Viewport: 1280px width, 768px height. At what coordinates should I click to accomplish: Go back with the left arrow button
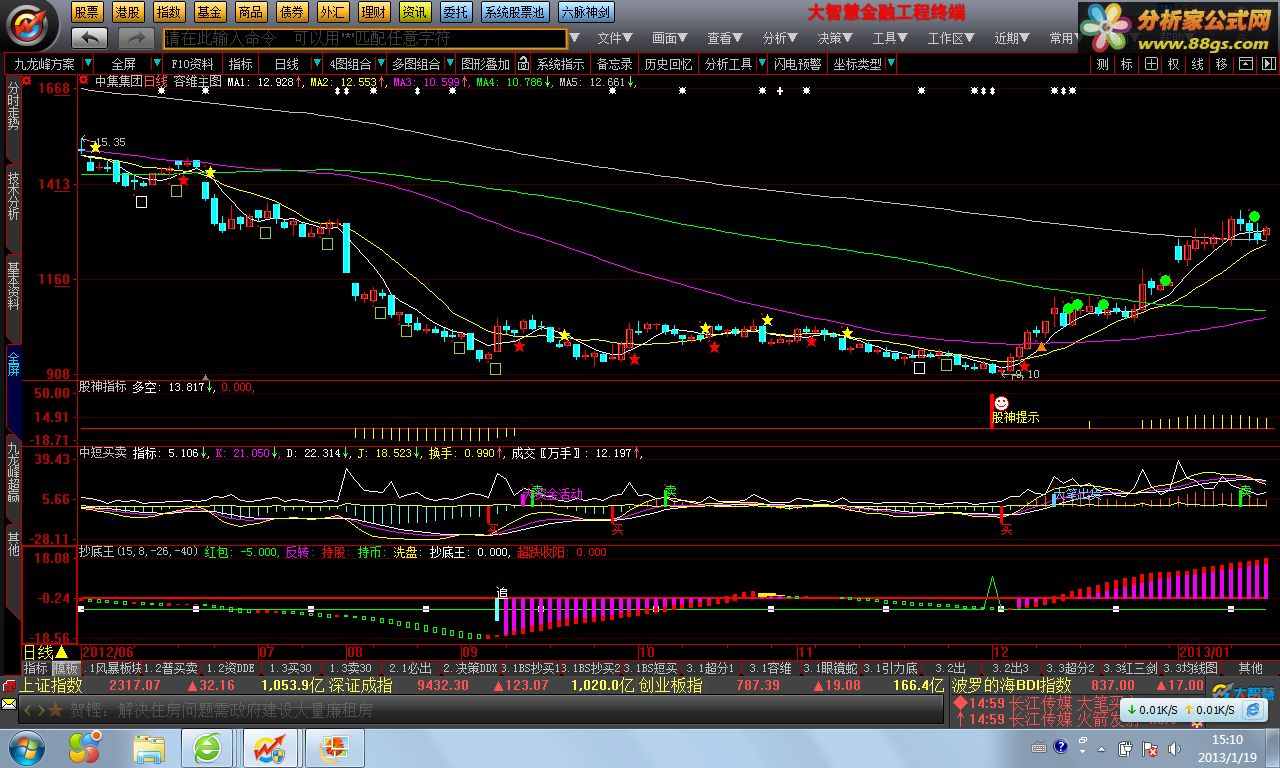(x=90, y=38)
